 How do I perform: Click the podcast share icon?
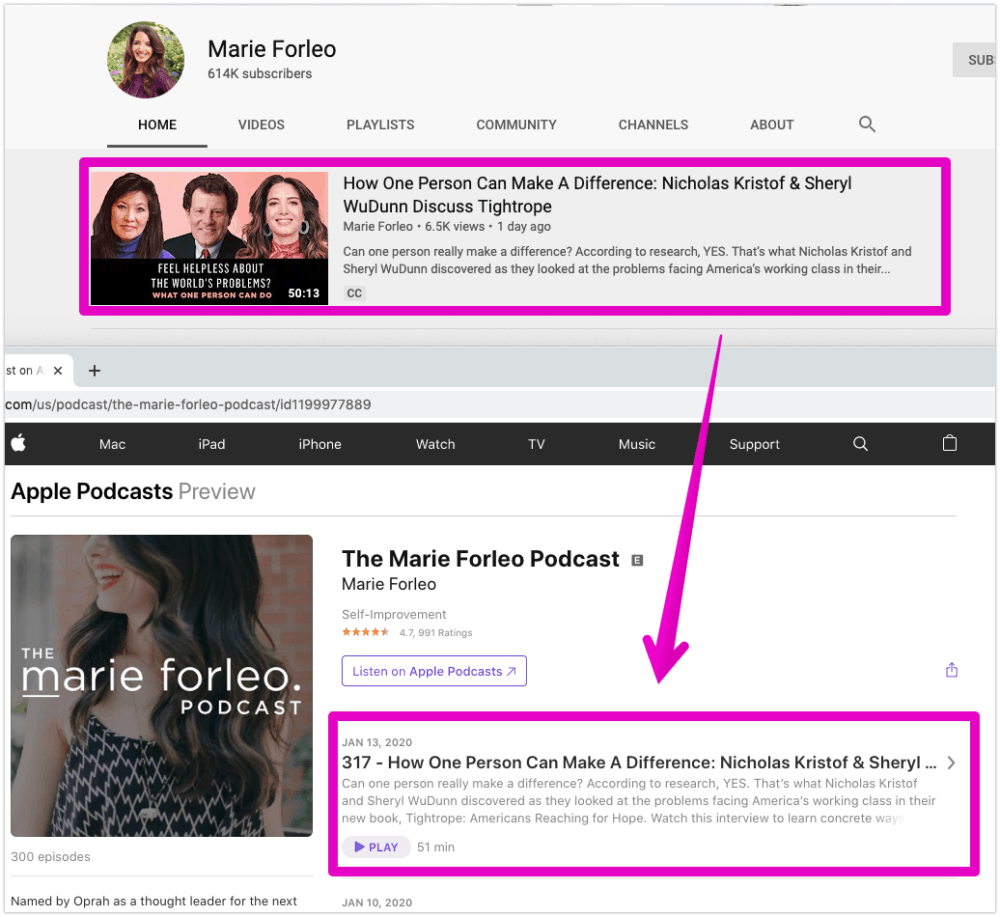click(951, 670)
